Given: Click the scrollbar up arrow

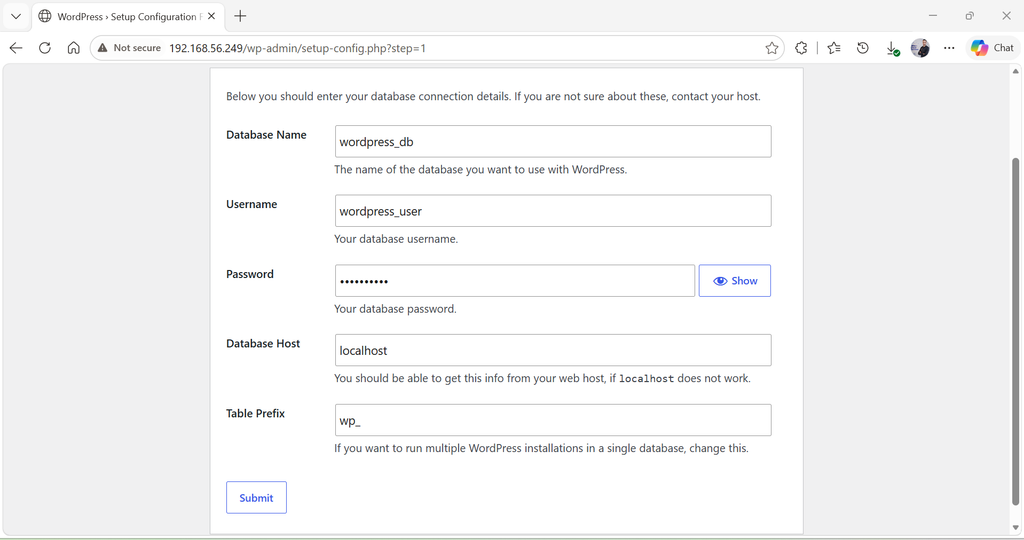Looking at the screenshot, I should [x=1015, y=71].
